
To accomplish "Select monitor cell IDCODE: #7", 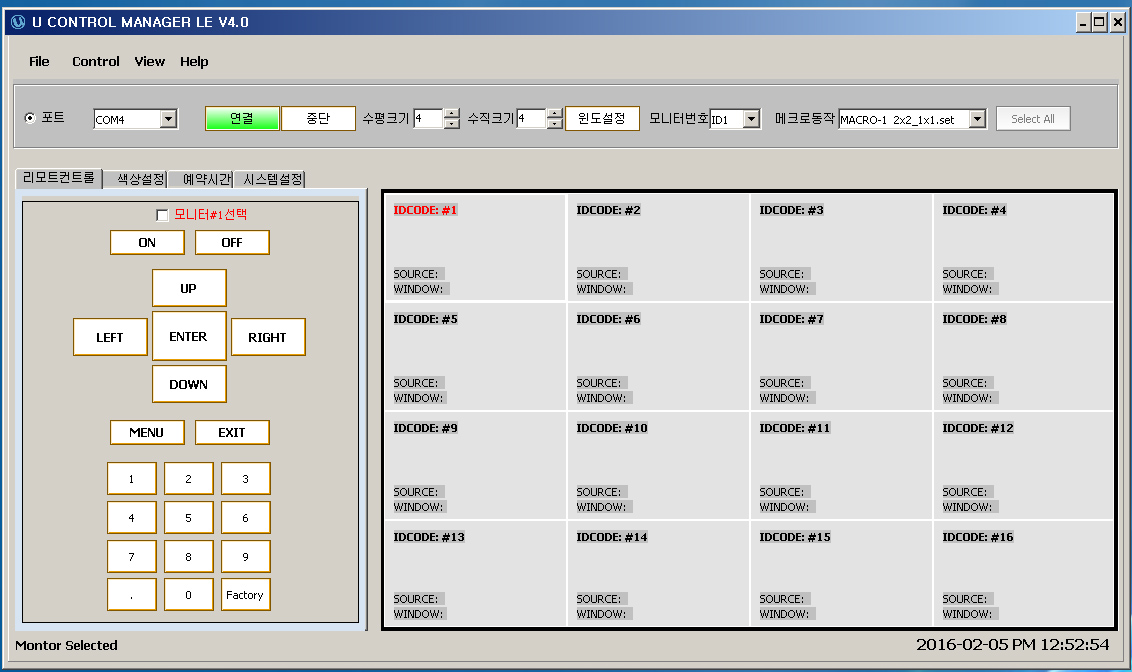I will (841, 357).
